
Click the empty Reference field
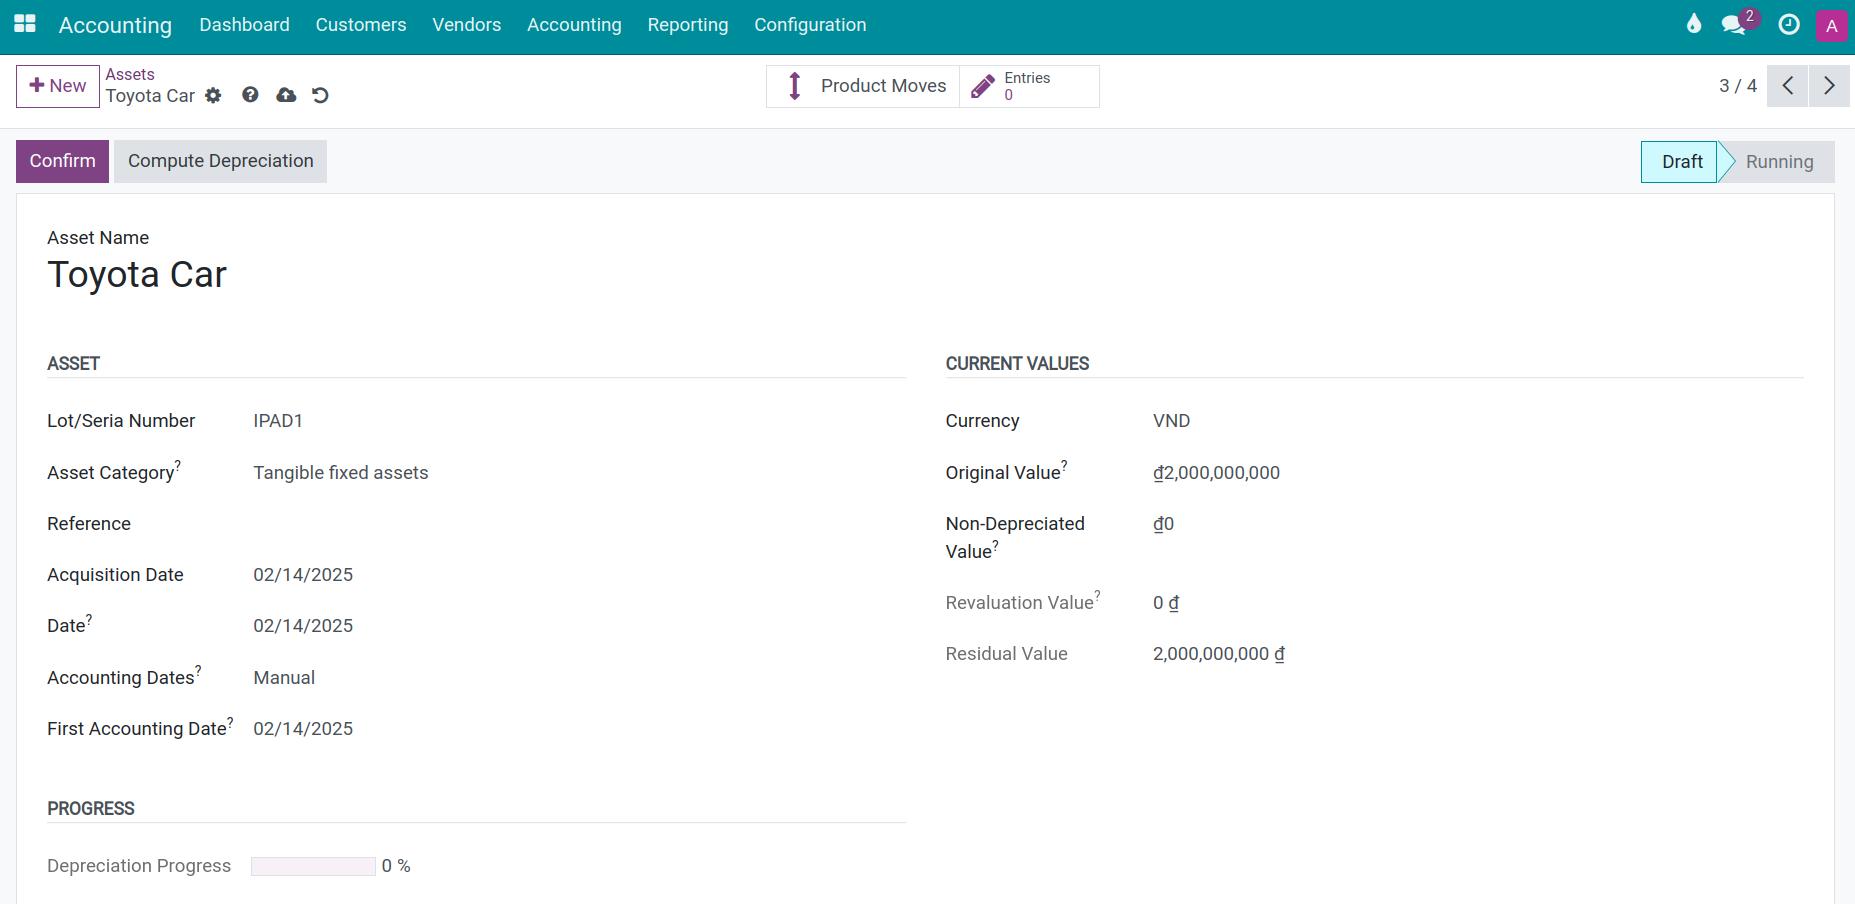coord(579,524)
